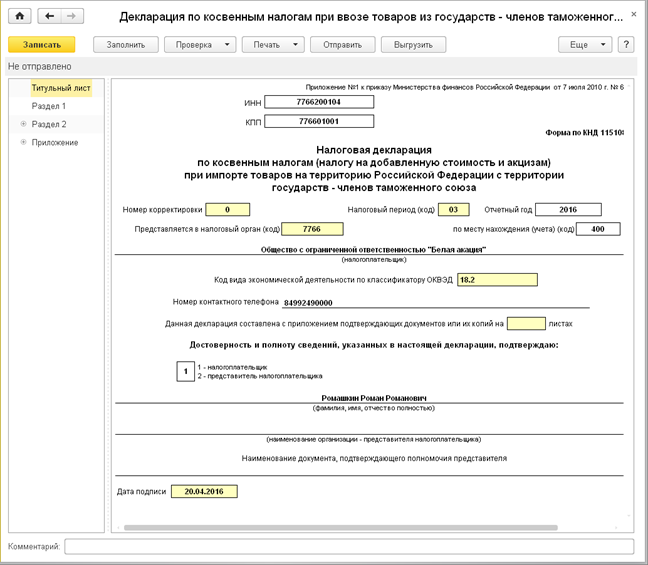648x565 pixels.
Task: Click the КПП field
Action: 319,122
